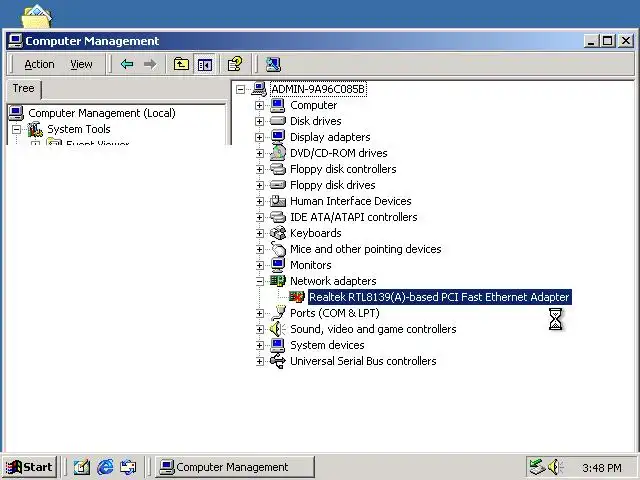
Task: Launch Outlook Express from quick launch
Action: click(x=128, y=467)
